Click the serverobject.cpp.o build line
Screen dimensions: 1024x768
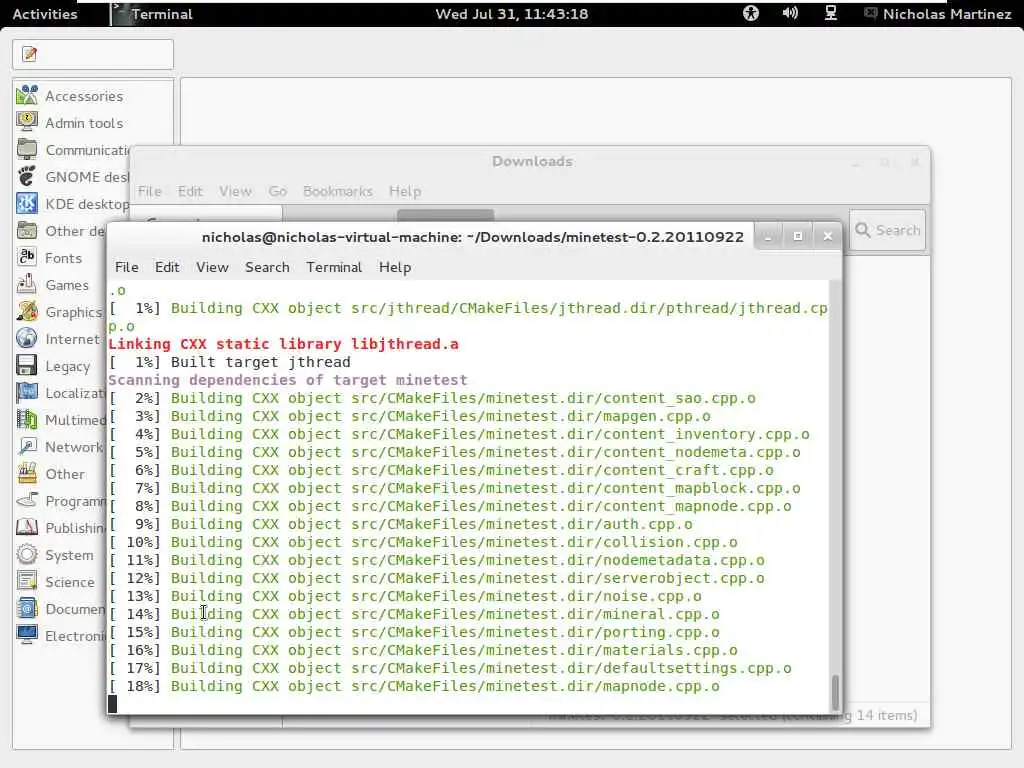(437, 578)
